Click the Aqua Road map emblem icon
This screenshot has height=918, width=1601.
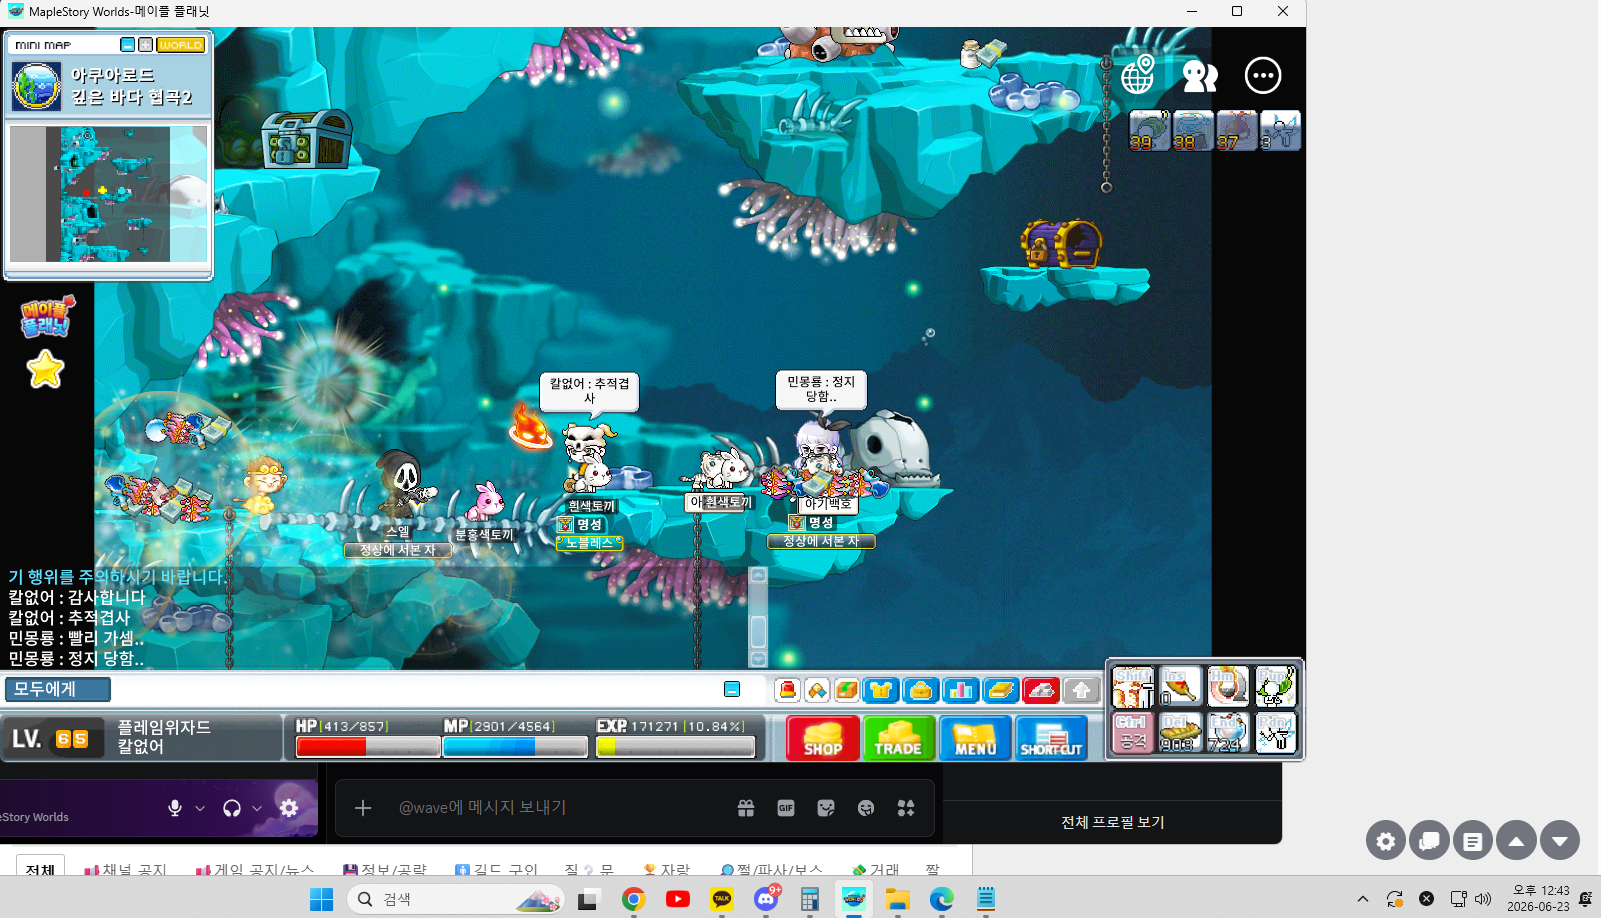pos(37,86)
